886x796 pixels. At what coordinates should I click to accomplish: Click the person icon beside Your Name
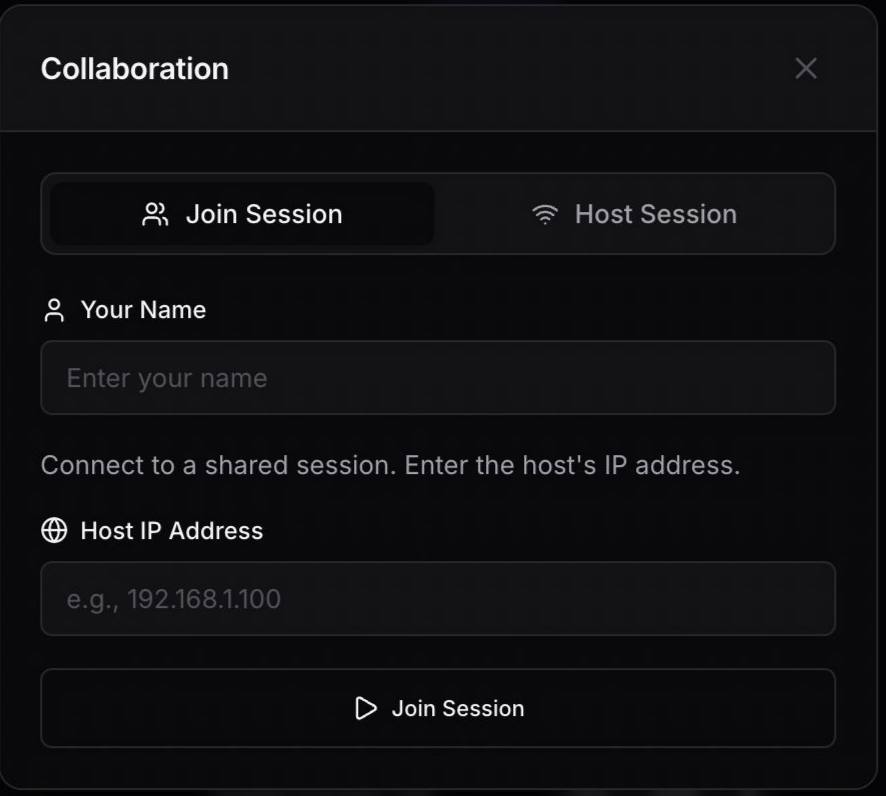point(54,310)
